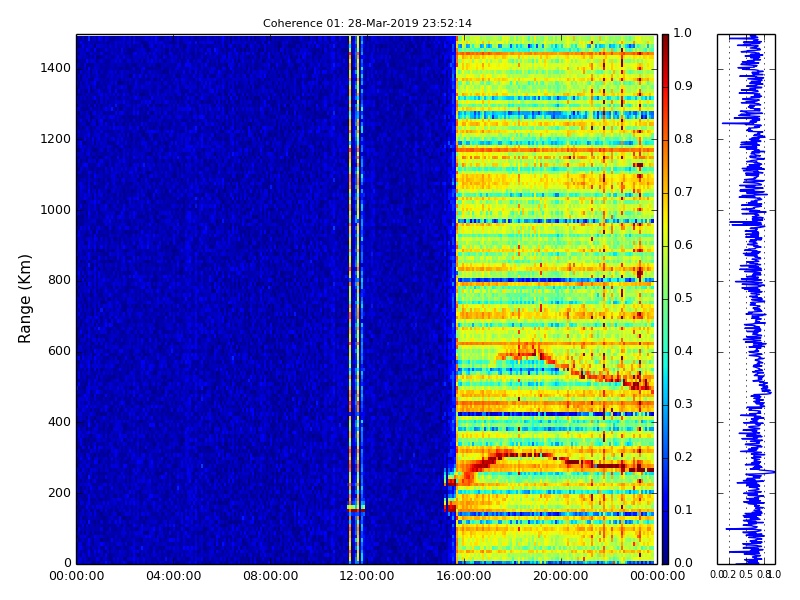Click the blue line in the coherence profile side plot
Image resolution: width=800 pixels, height=600 pixels.
click(x=754, y=299)
